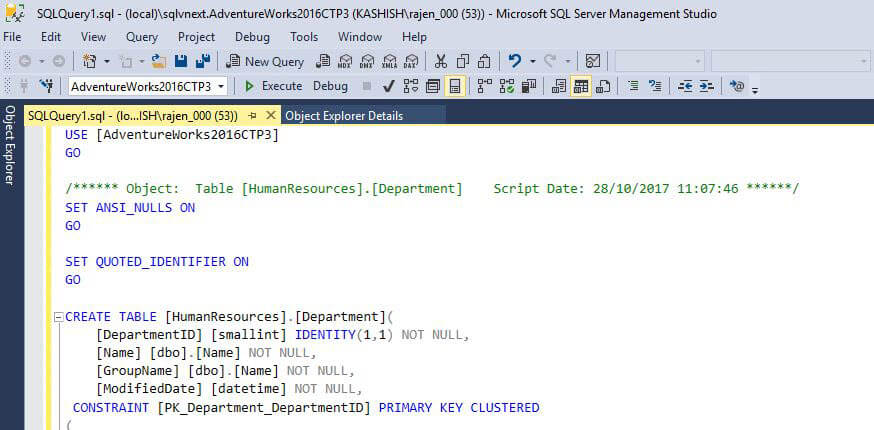This screenshot has height=430, width=874.
Task: Close the SQLQuery1.sql tab
Action: pos(271,115)
